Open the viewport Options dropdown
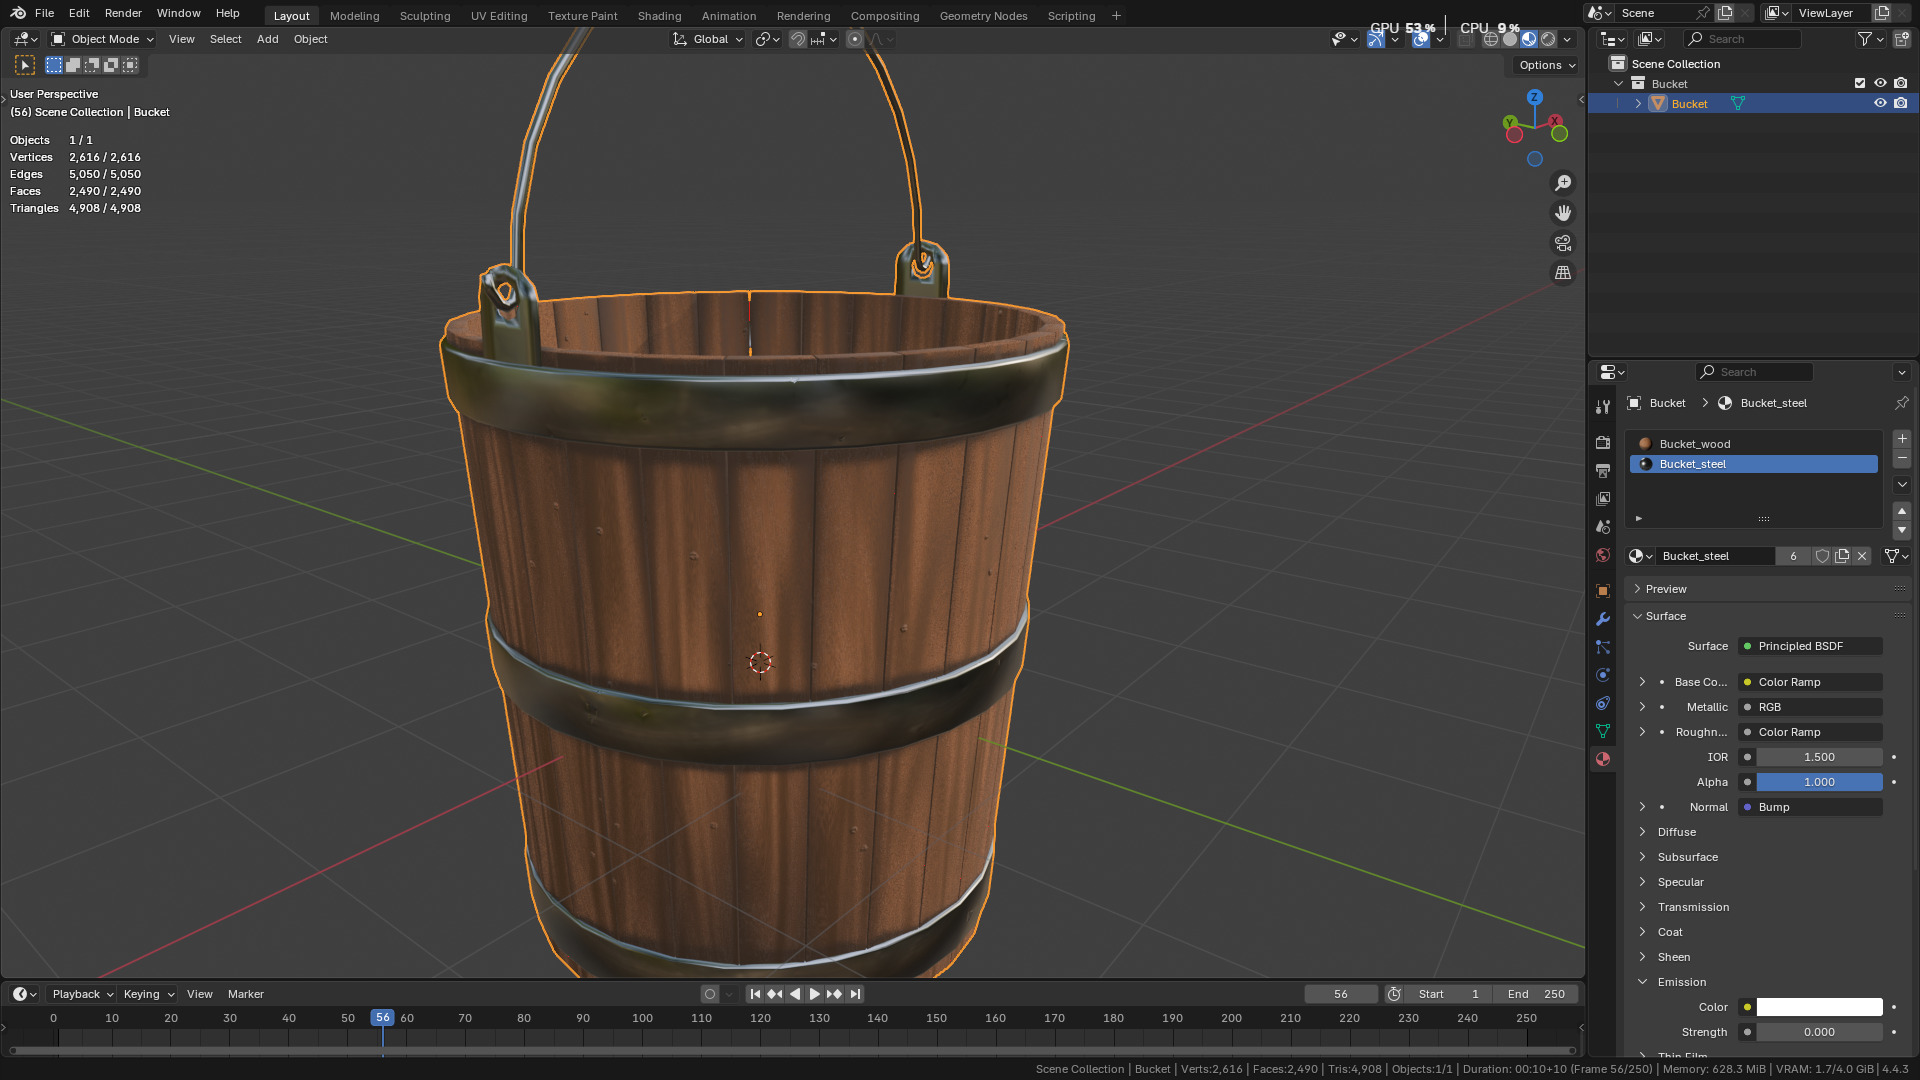This screenshot has height=1080, width=1920. (x=1546, y=65)
